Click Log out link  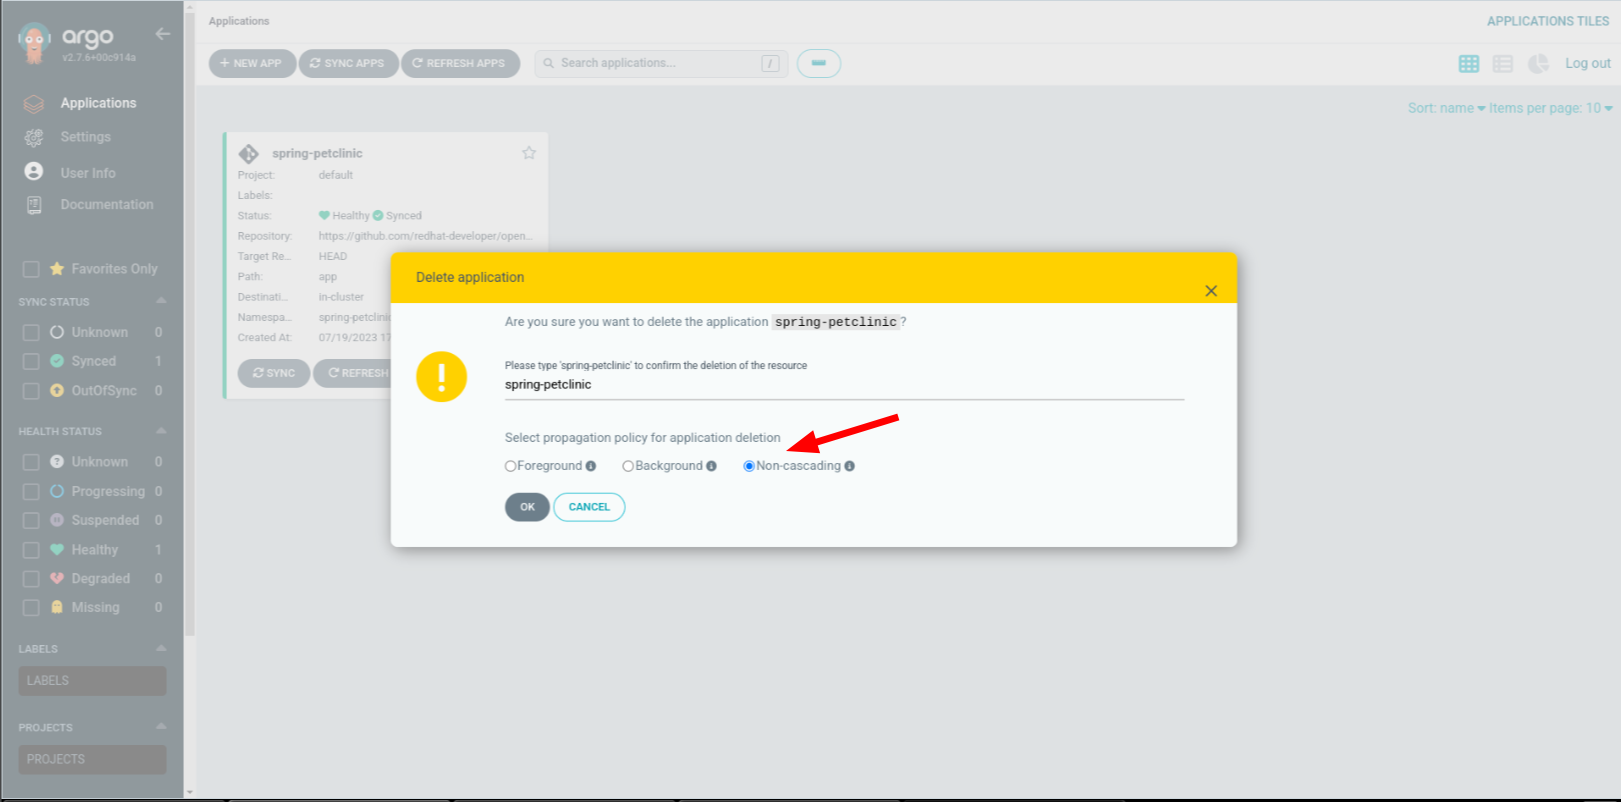(x=1588, y=63)
